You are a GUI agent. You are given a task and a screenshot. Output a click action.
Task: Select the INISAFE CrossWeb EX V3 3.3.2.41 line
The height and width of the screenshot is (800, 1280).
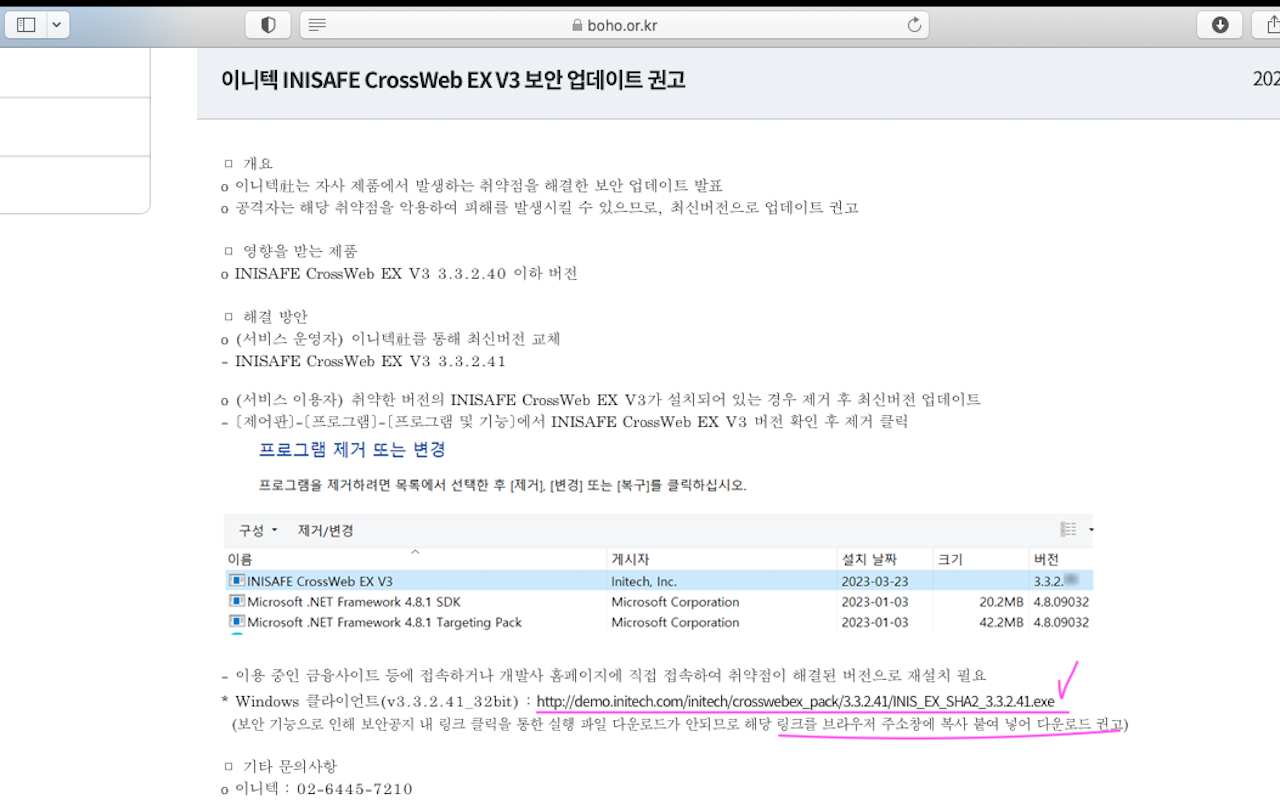point(364,361)
